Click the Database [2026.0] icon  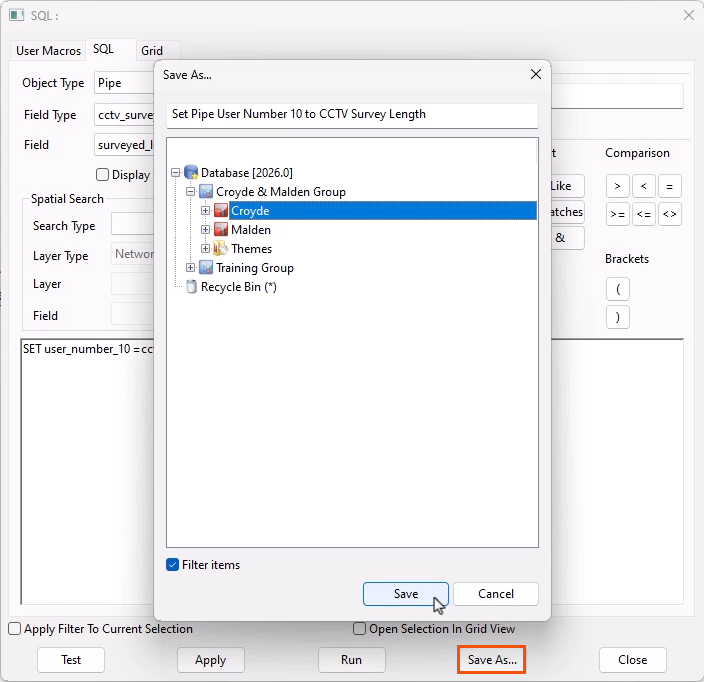click(x=191, y=172)
